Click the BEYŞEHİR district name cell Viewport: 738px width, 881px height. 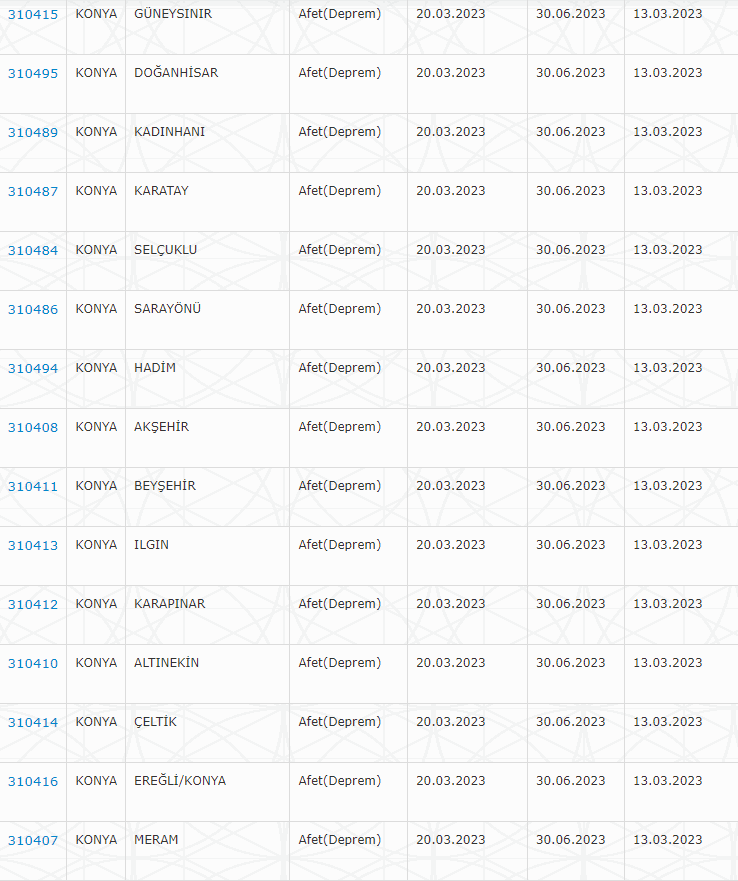click(165, 486)
